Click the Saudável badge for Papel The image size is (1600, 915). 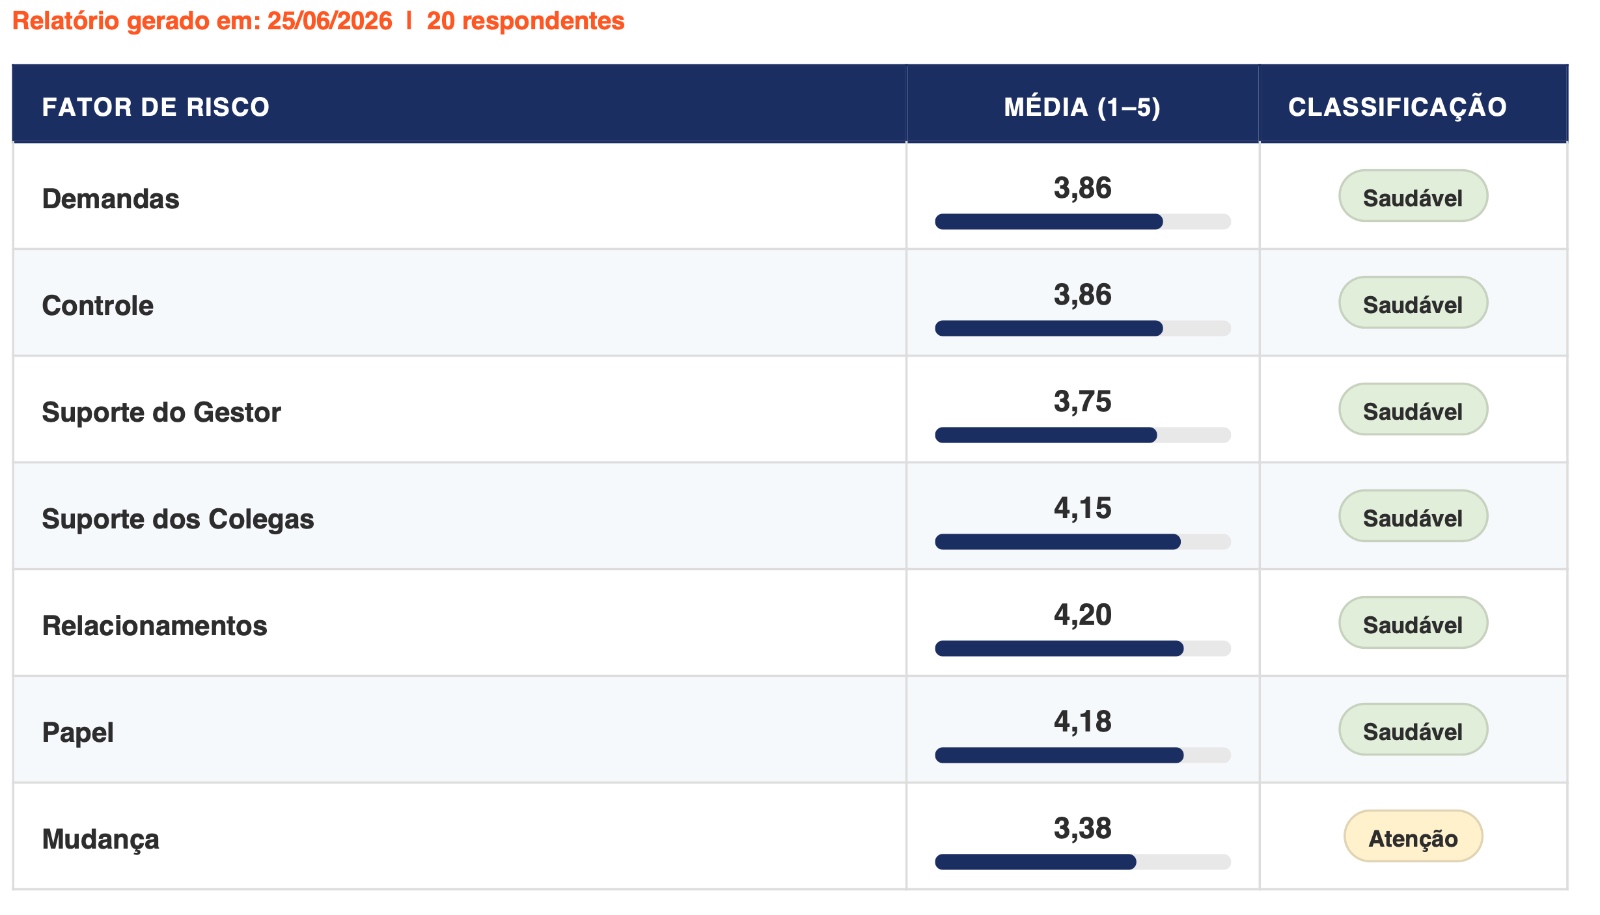1413,730
